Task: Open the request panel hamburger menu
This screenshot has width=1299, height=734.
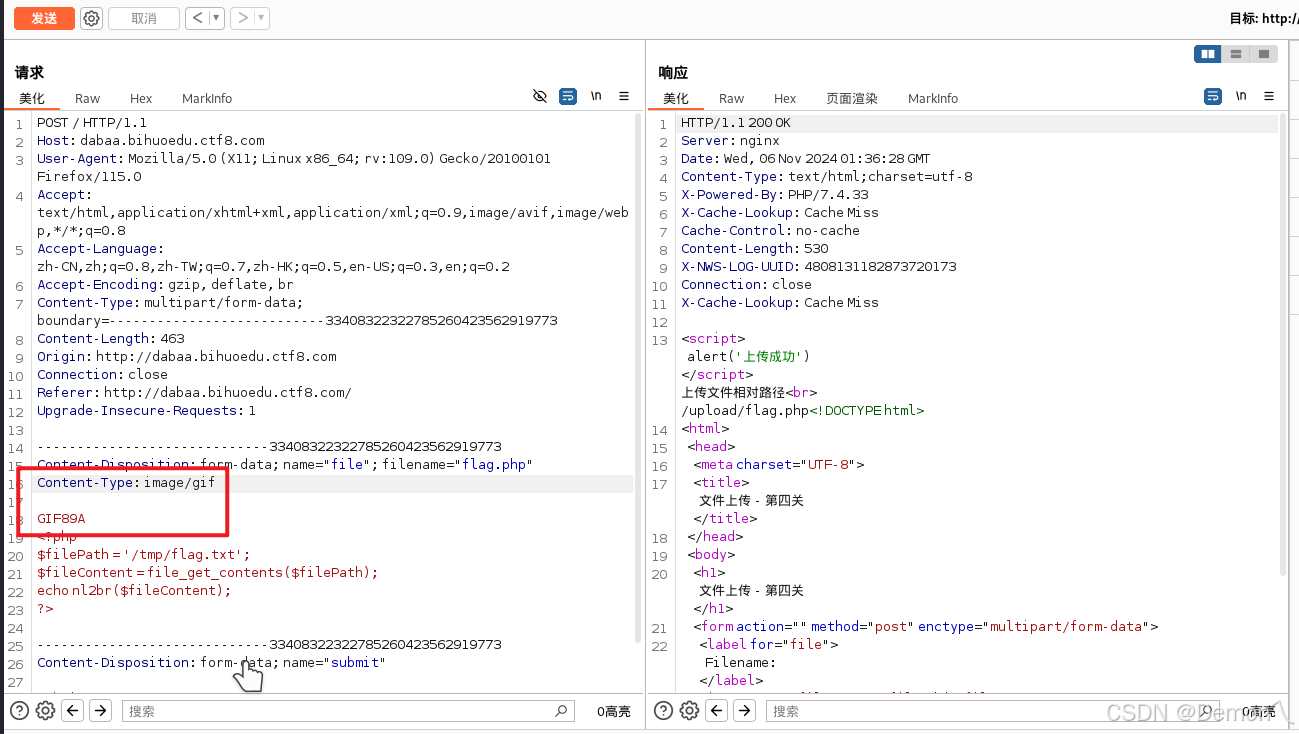Action: tap(624, 96)
